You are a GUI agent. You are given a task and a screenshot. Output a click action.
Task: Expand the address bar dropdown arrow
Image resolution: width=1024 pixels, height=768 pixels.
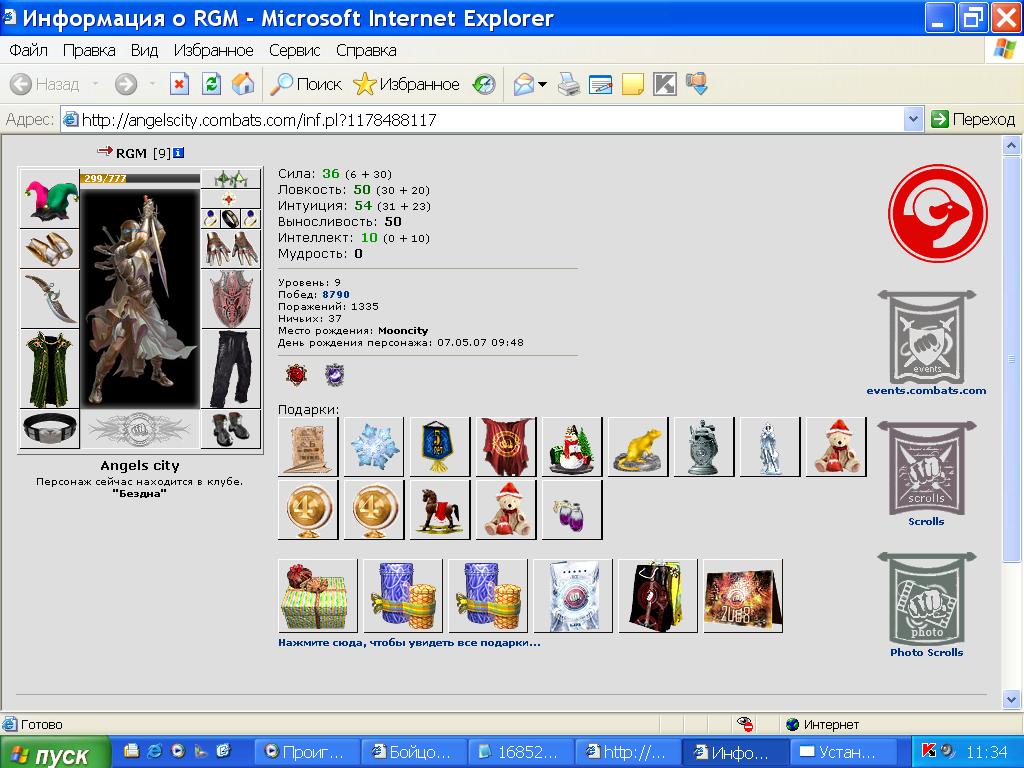click(x=913, y=120)
